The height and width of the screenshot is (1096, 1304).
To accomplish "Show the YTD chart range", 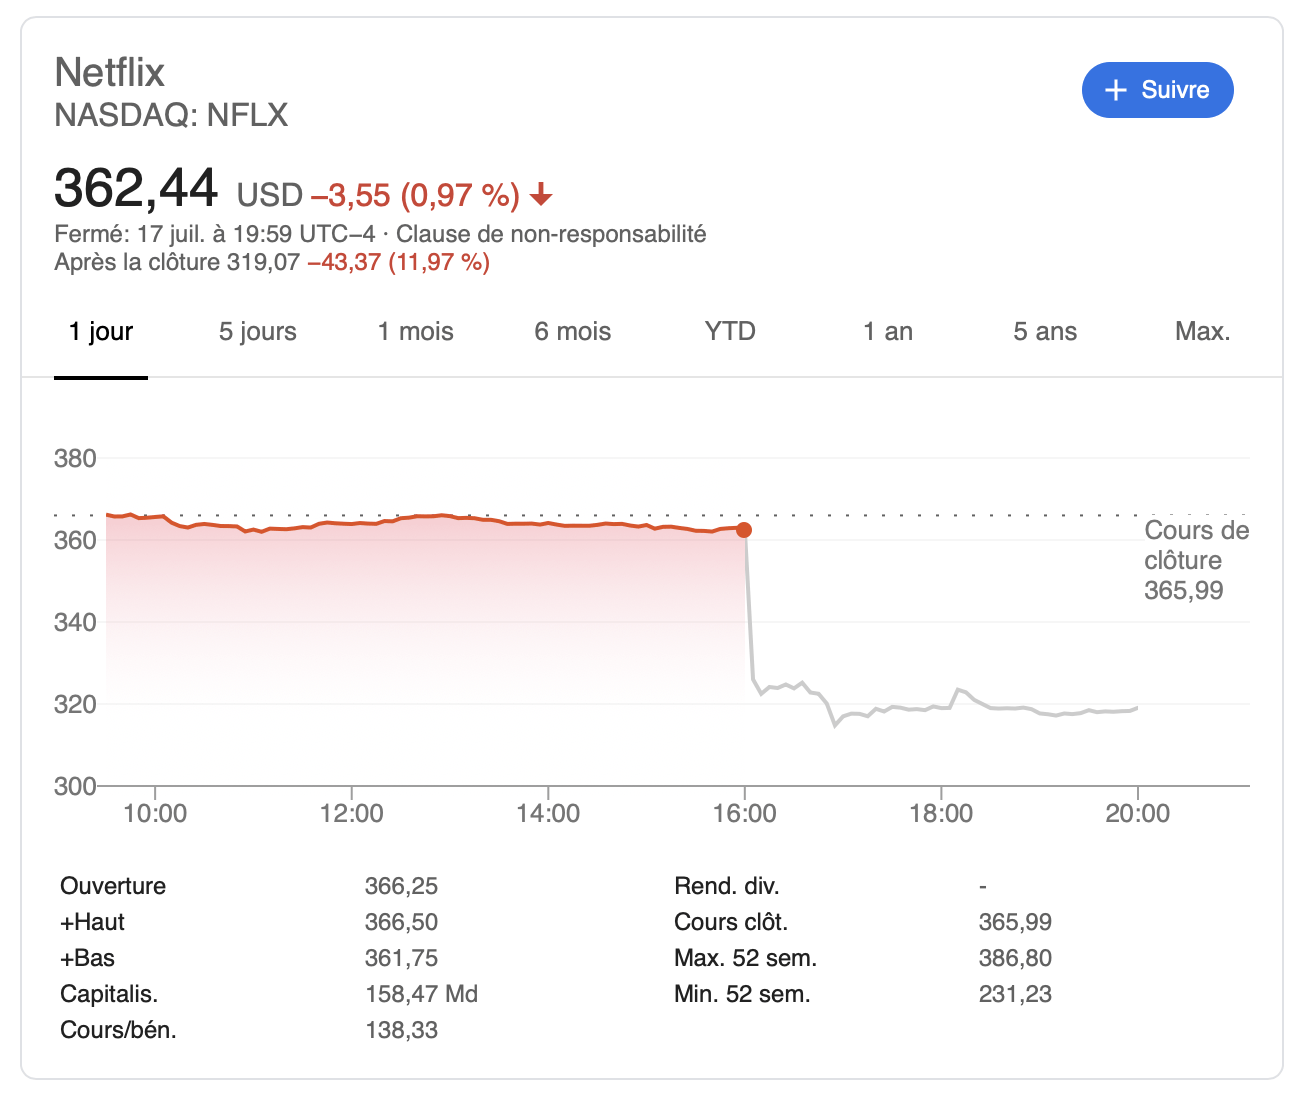I will pyautogui.click(x=730, y=332).
